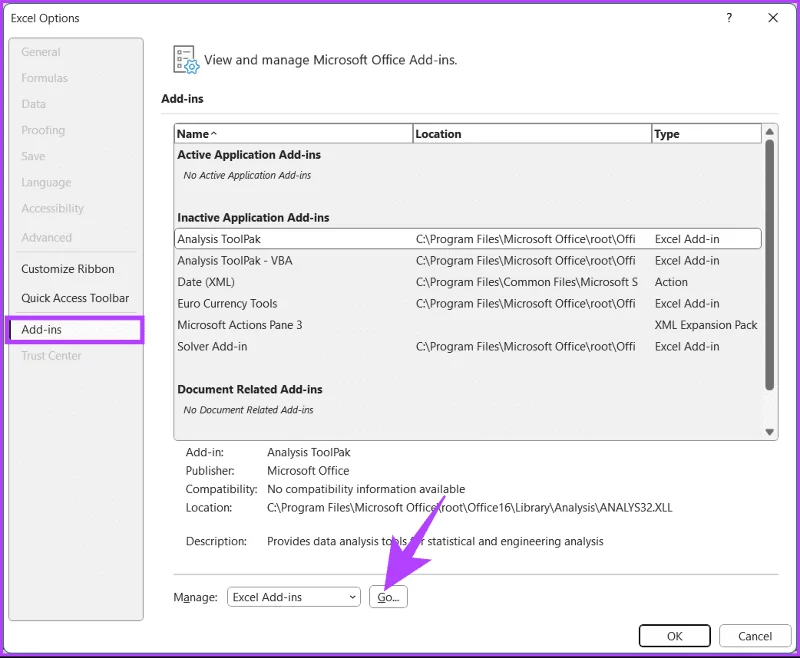800x658 pixels.
Task: Click the Cancel button
Action: click(755, 636)
